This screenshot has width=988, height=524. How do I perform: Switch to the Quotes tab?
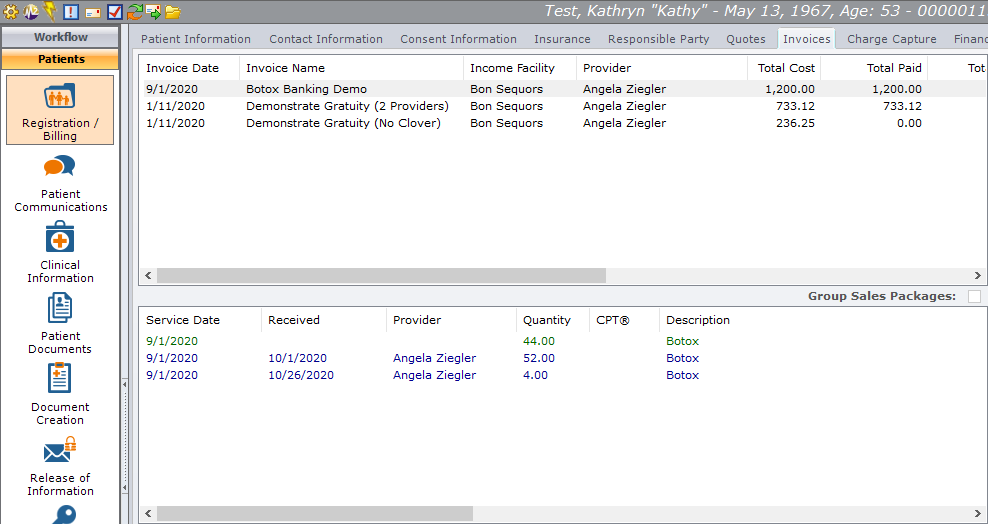tap(746, 39)
